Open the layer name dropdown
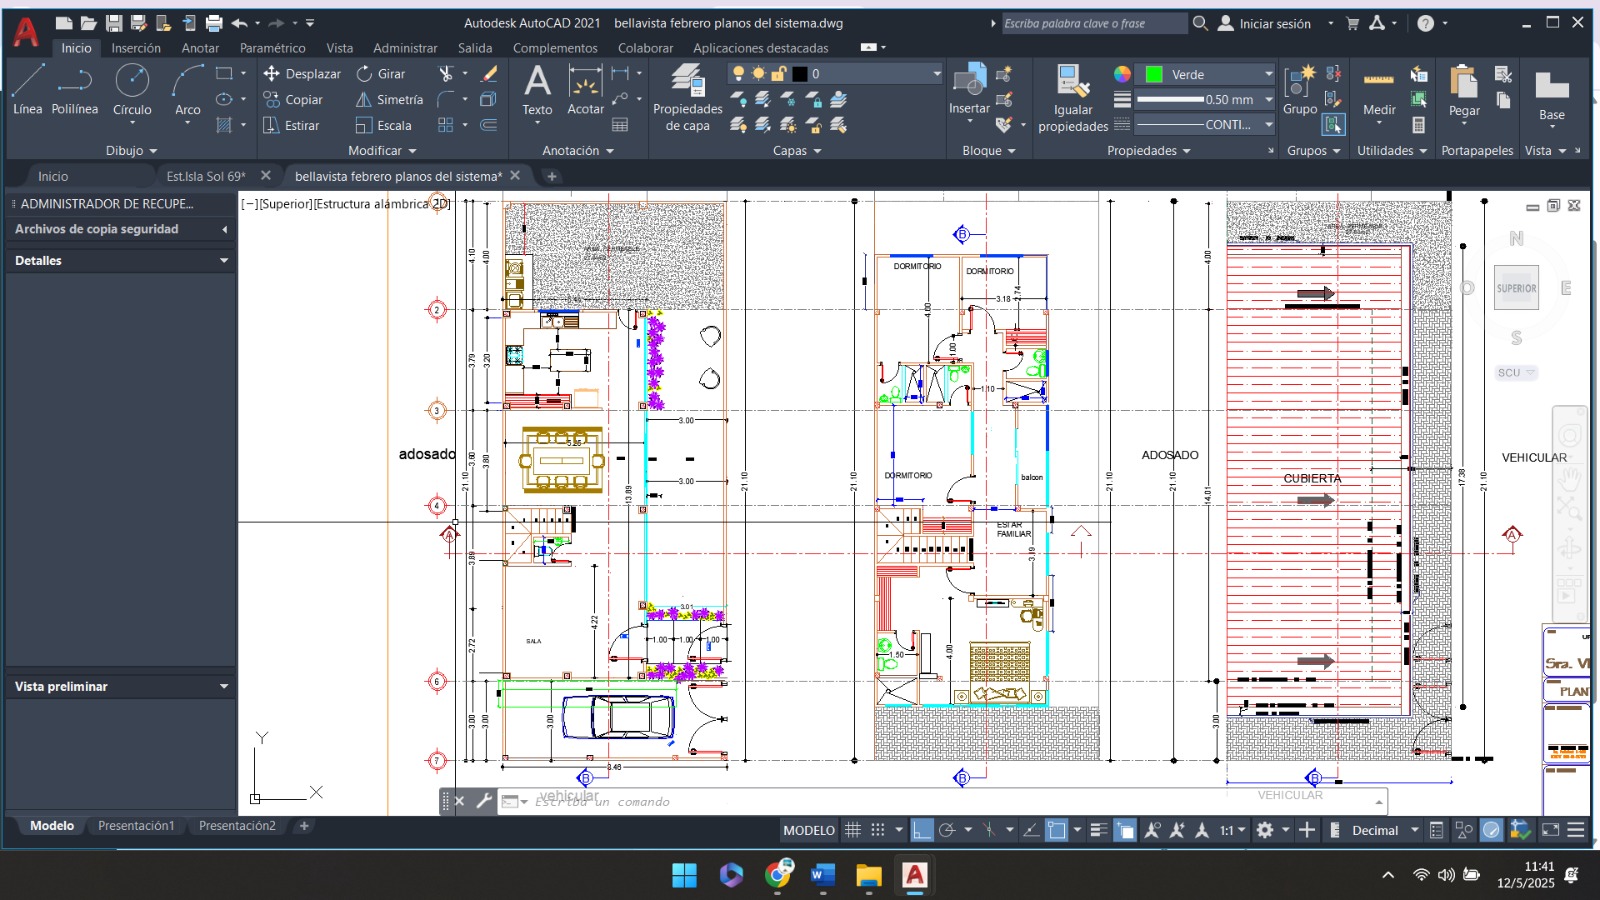Screen dimensions: 1600x900 click(937, 74)
